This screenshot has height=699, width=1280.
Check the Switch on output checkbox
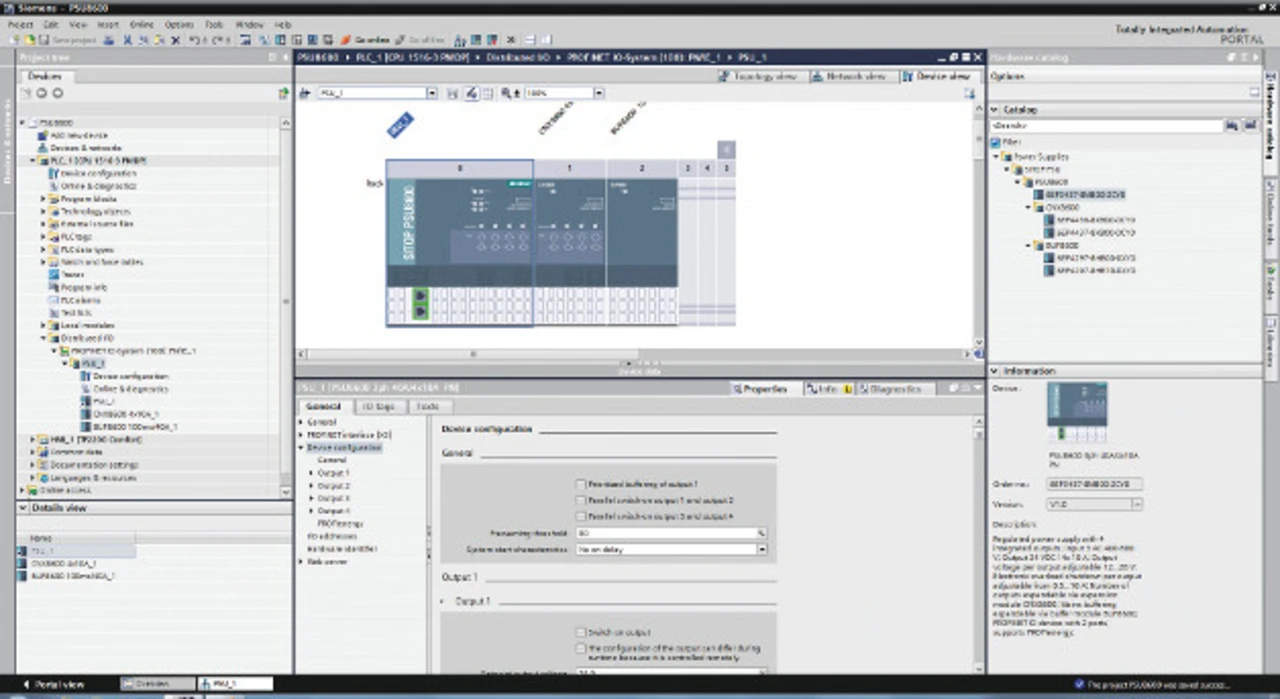[x=581, y=632]
